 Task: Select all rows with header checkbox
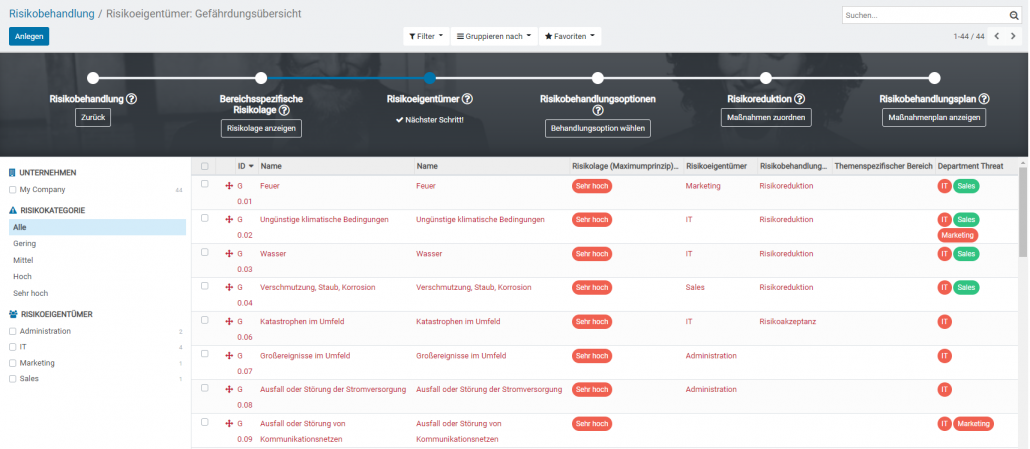(x=205, y=166)
